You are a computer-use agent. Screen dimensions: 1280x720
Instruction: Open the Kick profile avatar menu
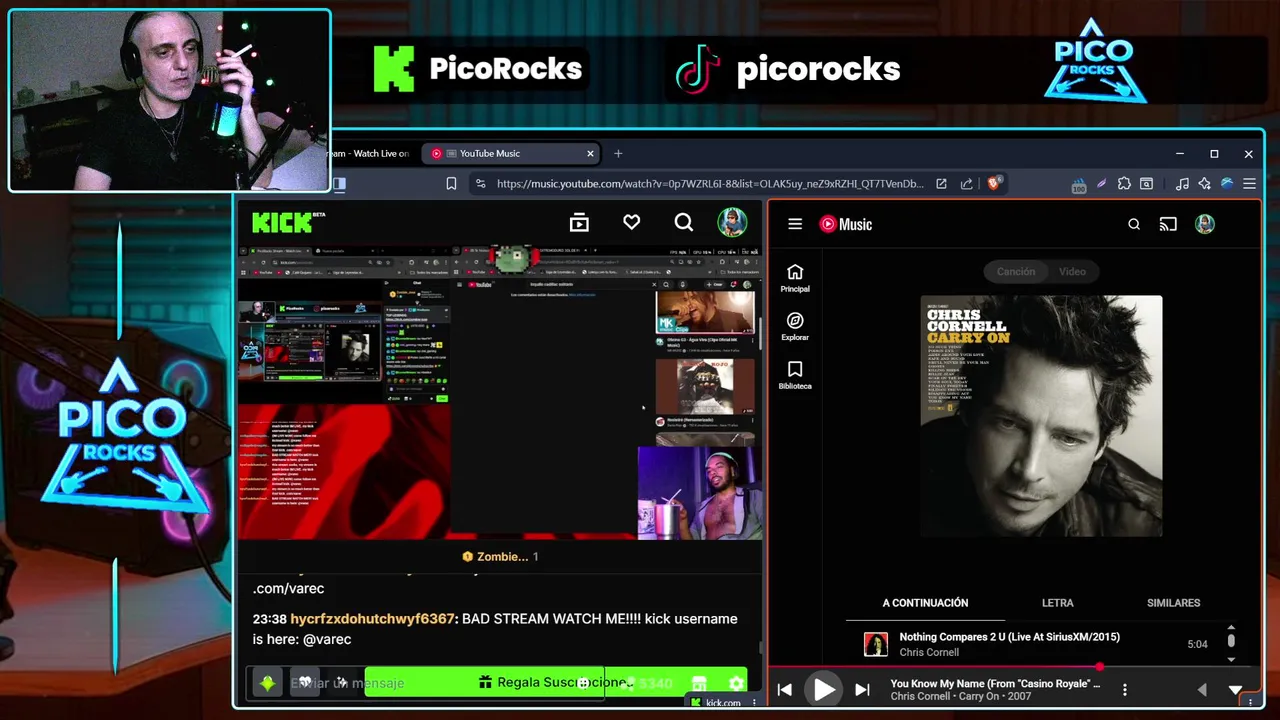[x=732, y=222]
